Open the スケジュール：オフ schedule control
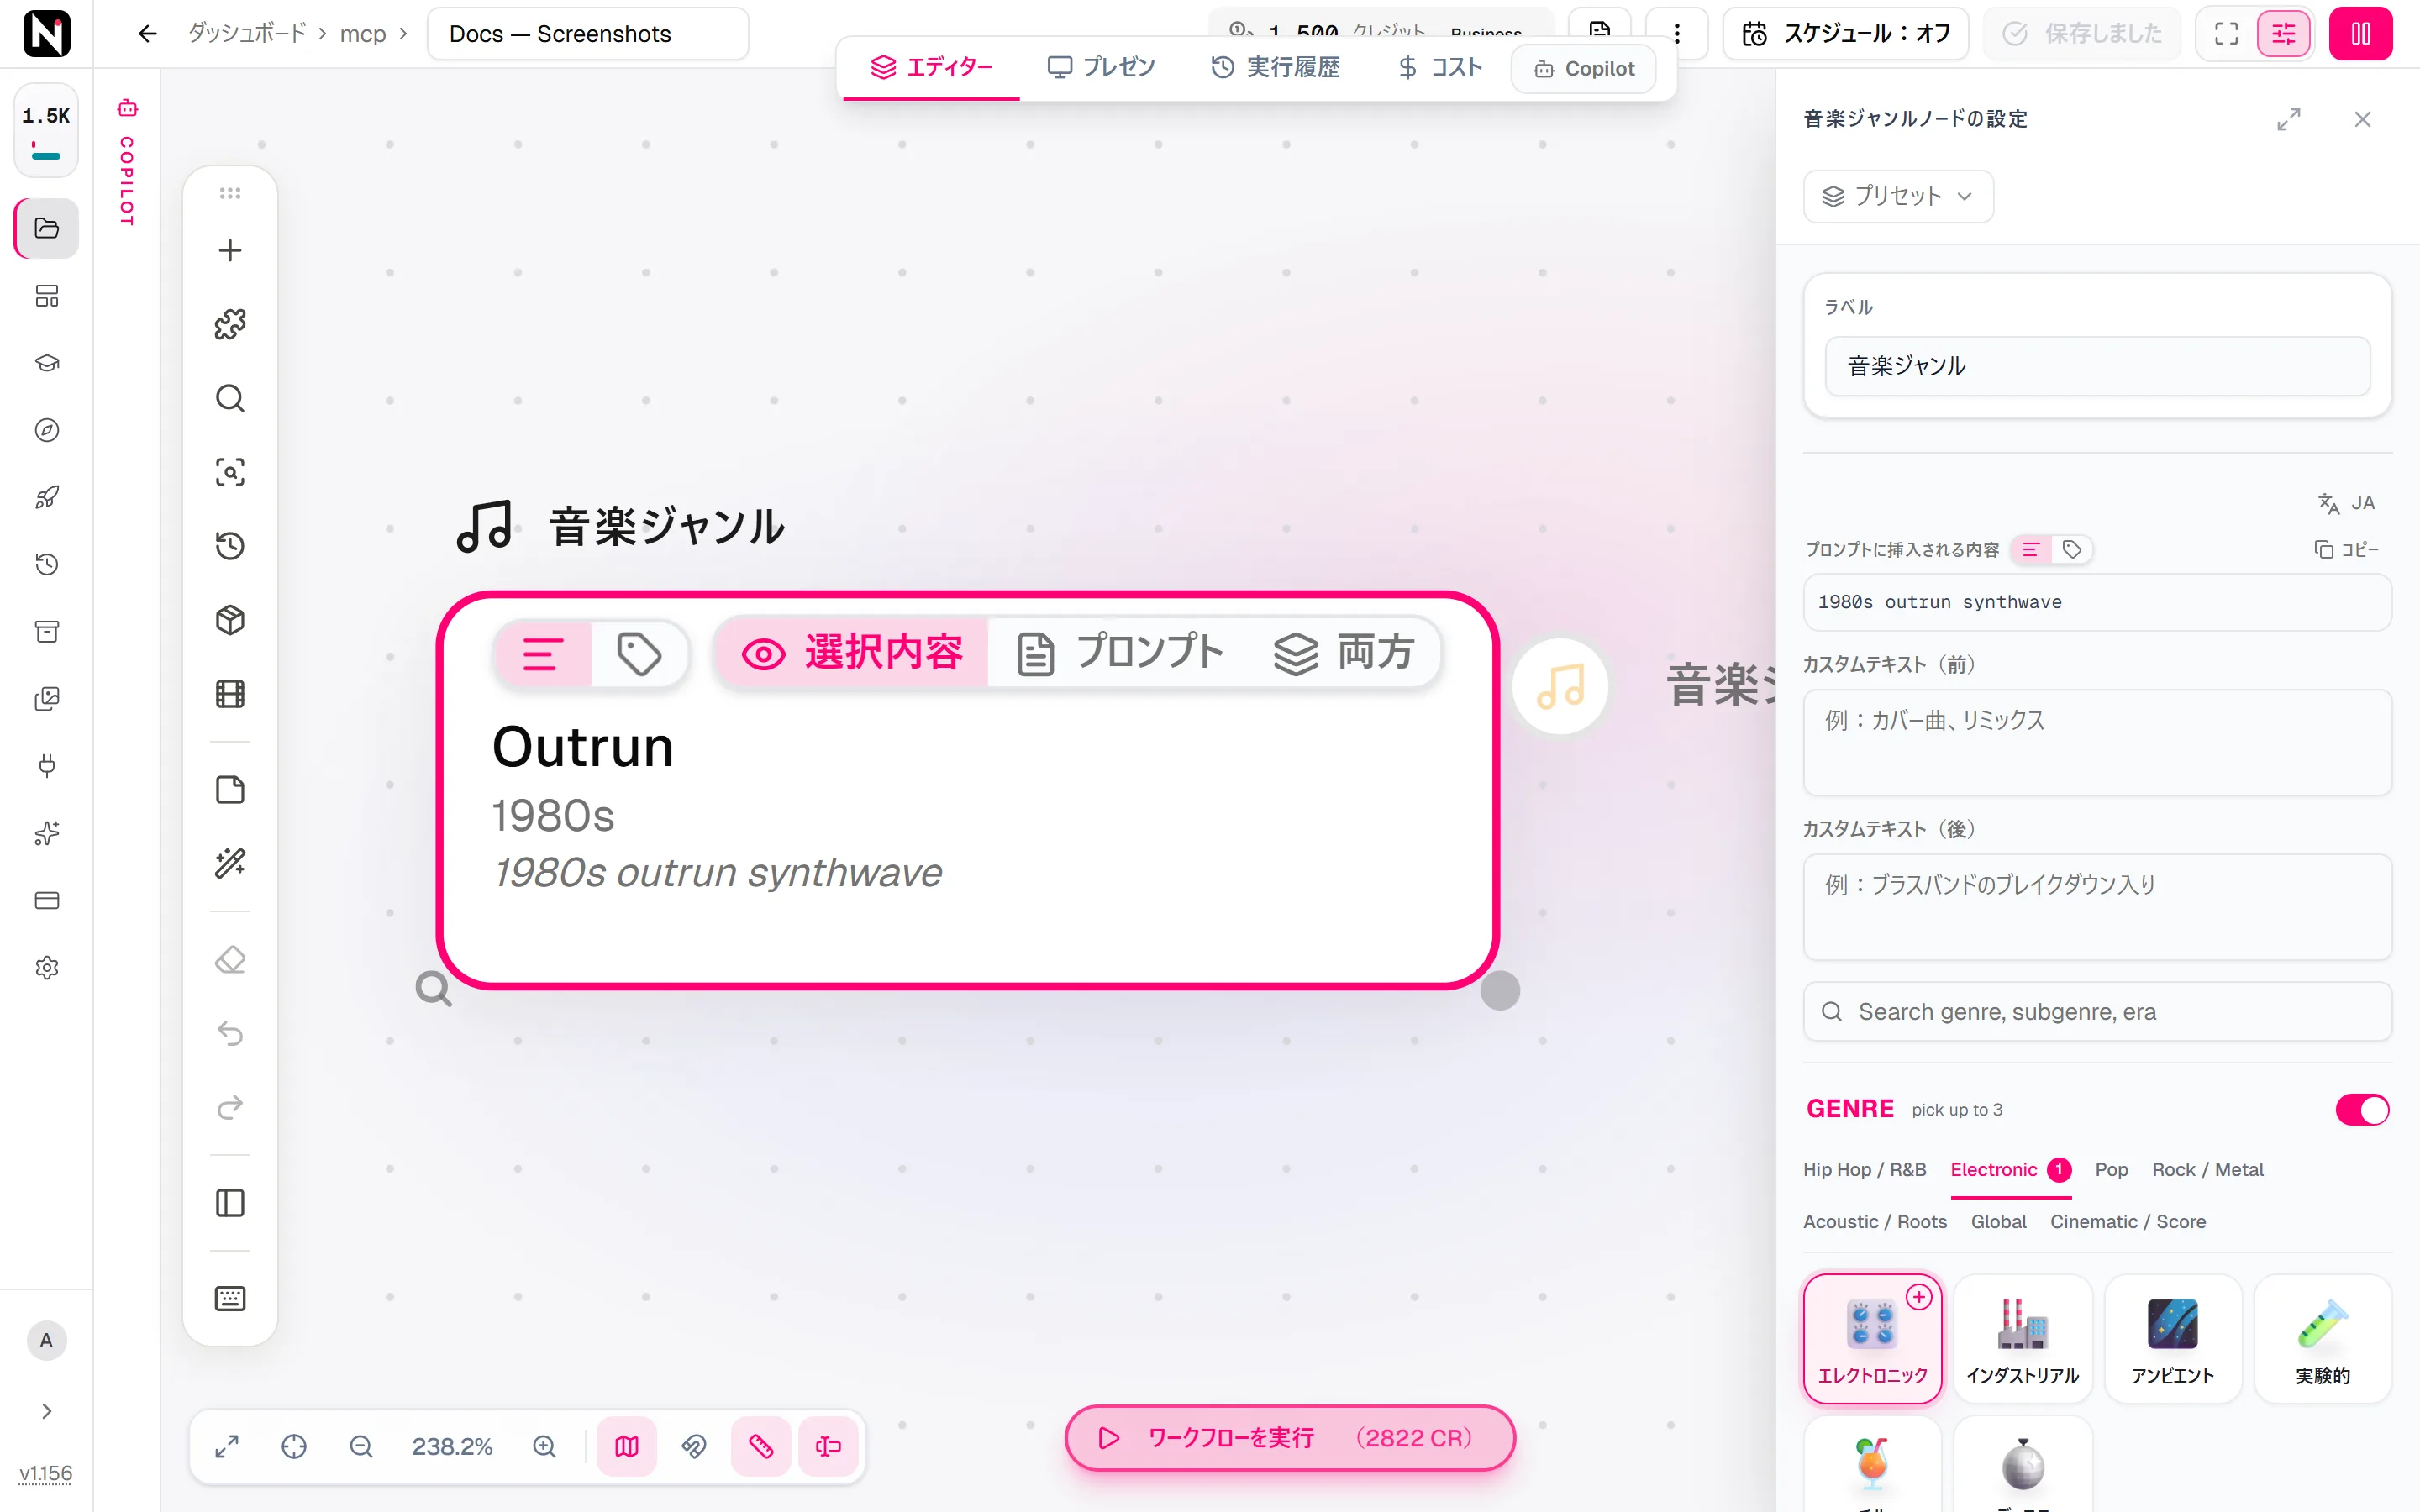The width and height of the screenshot is (2420, 1512). pyautogui.click(x=1846, y=34)
